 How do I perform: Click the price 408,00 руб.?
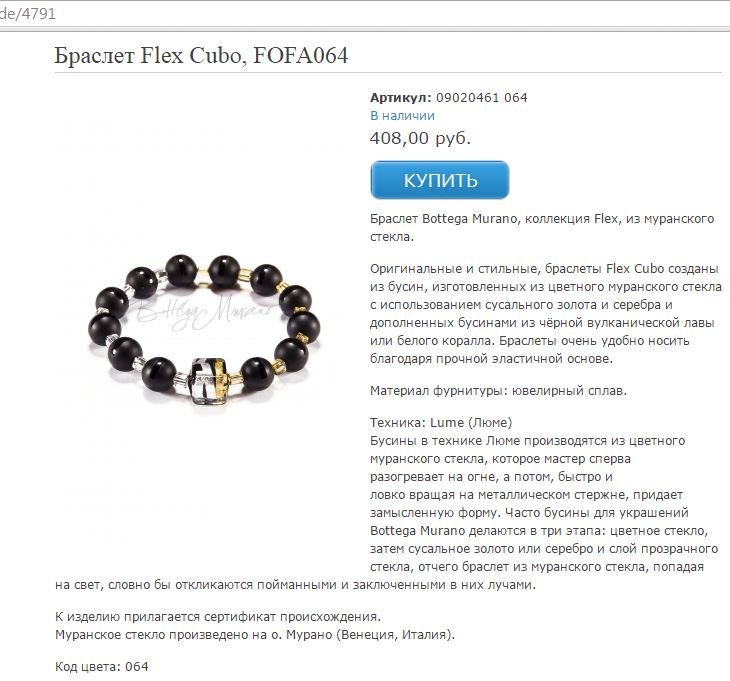pyautogui.click(x=420, y=138)
